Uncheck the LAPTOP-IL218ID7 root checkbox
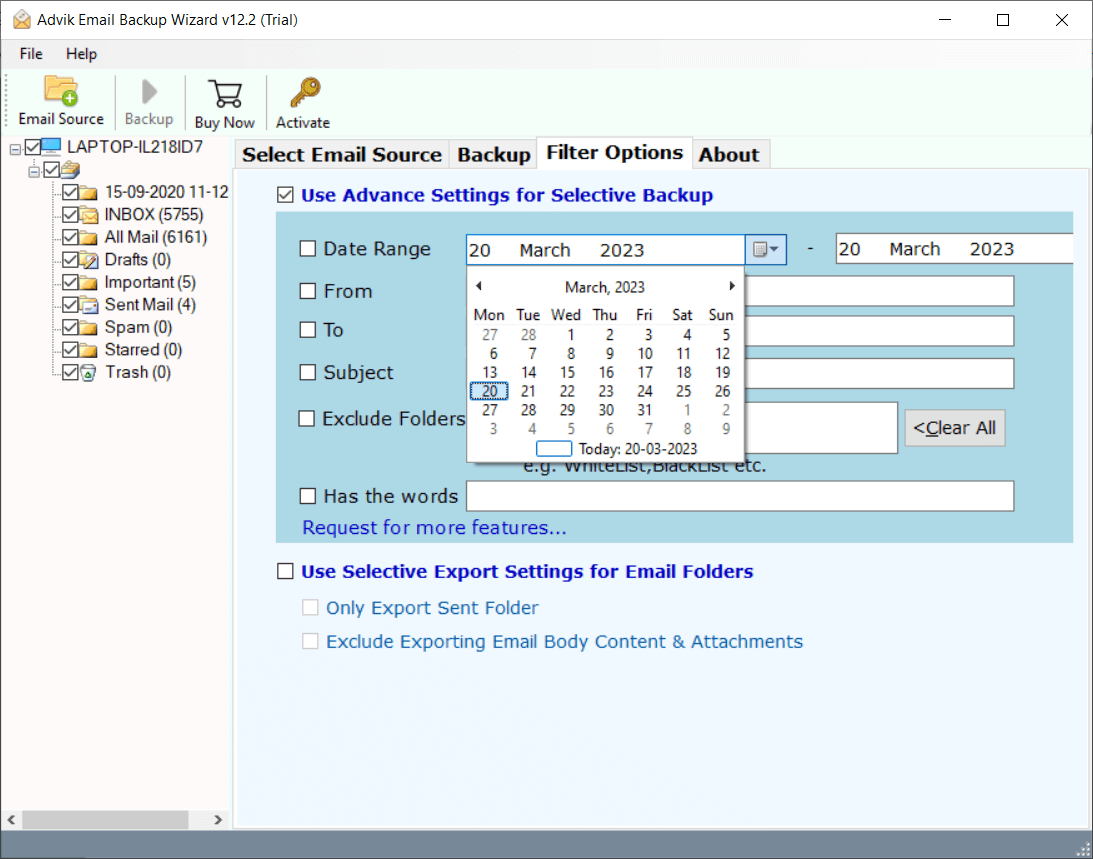Viewport: 1093px width, 859px height. point(33,147)
